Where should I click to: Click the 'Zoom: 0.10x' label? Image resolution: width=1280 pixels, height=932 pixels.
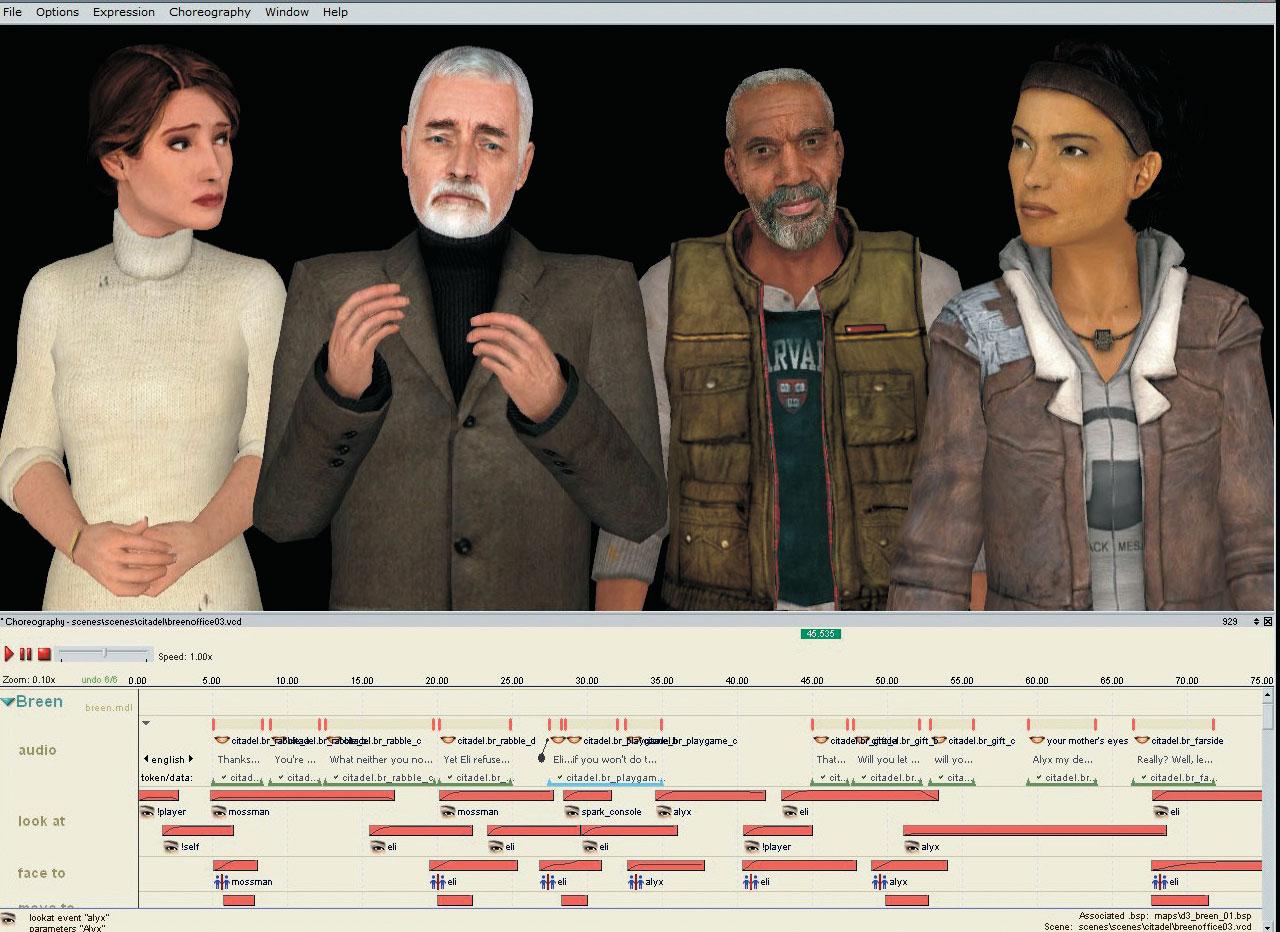(28, 680)
